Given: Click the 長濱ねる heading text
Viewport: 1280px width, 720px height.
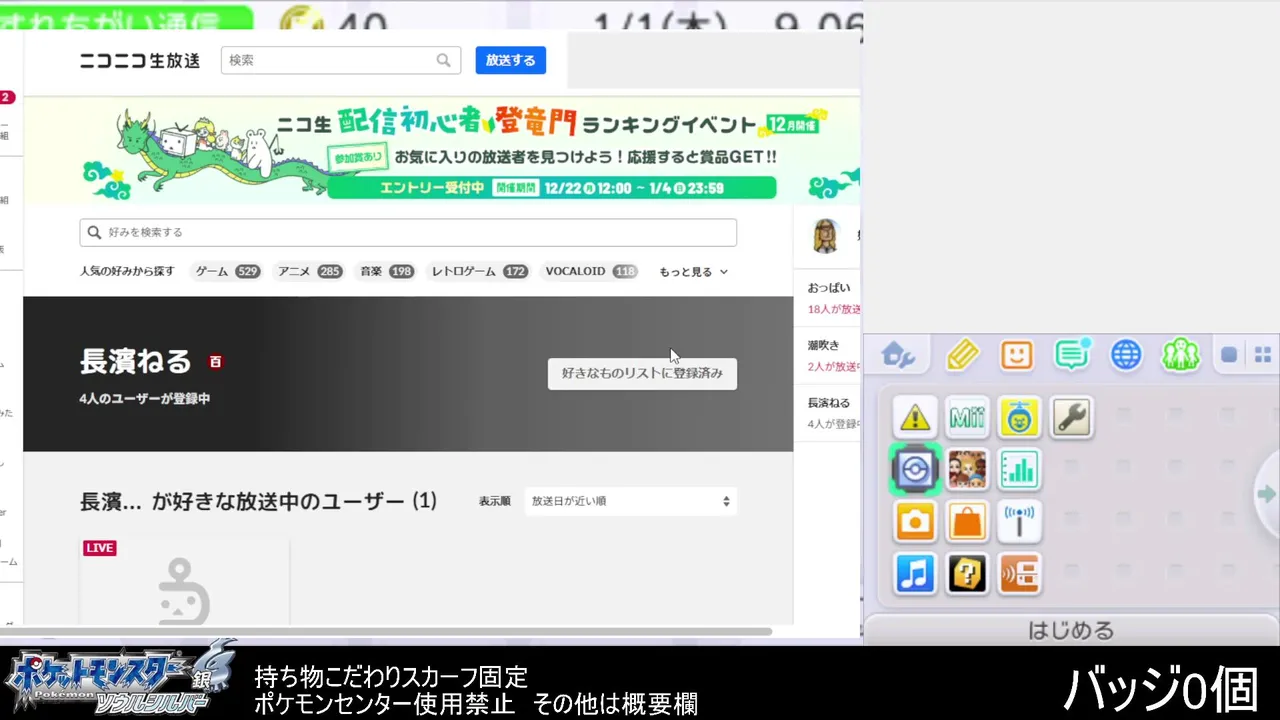Looking at the screenshot, I should (135, 361).
